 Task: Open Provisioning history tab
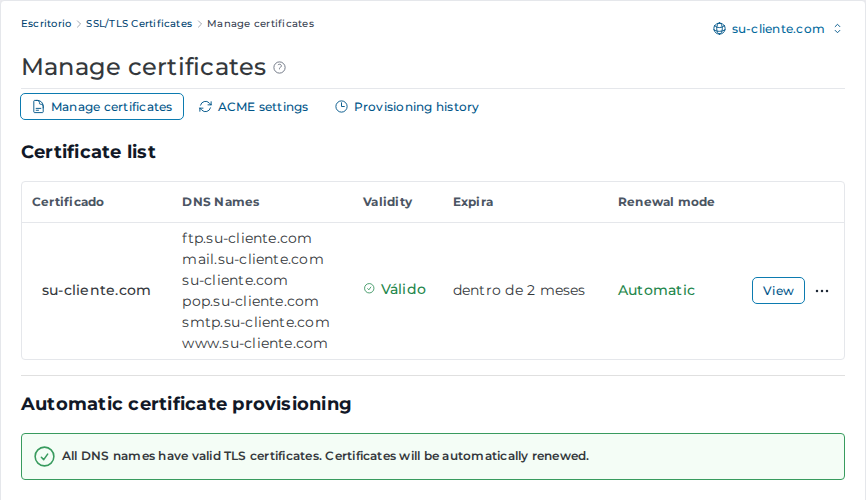tap(407, 107)
